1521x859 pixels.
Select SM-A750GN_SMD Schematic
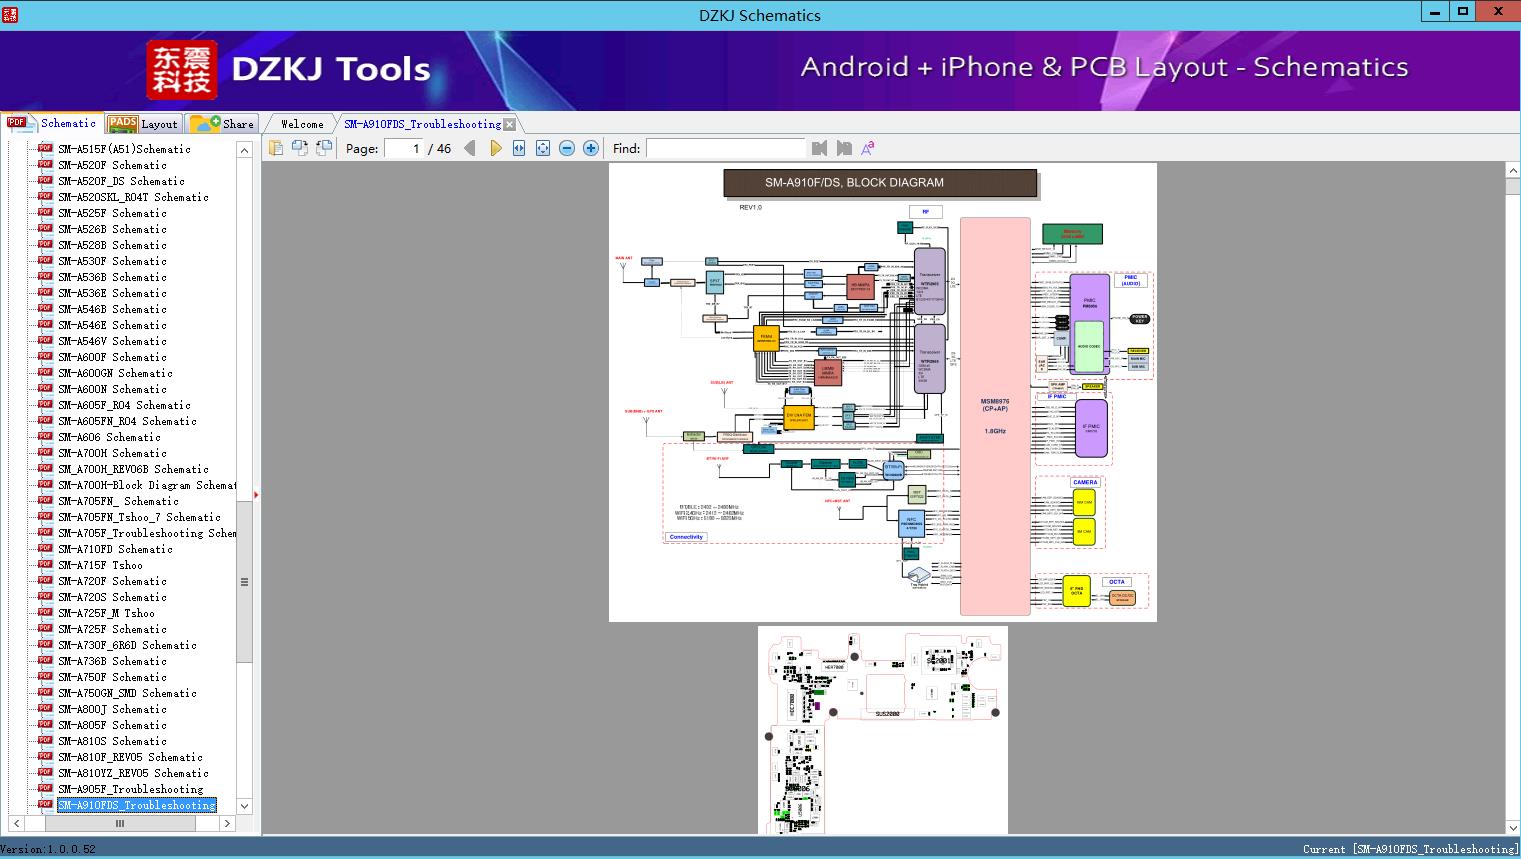tap(127, 693)
